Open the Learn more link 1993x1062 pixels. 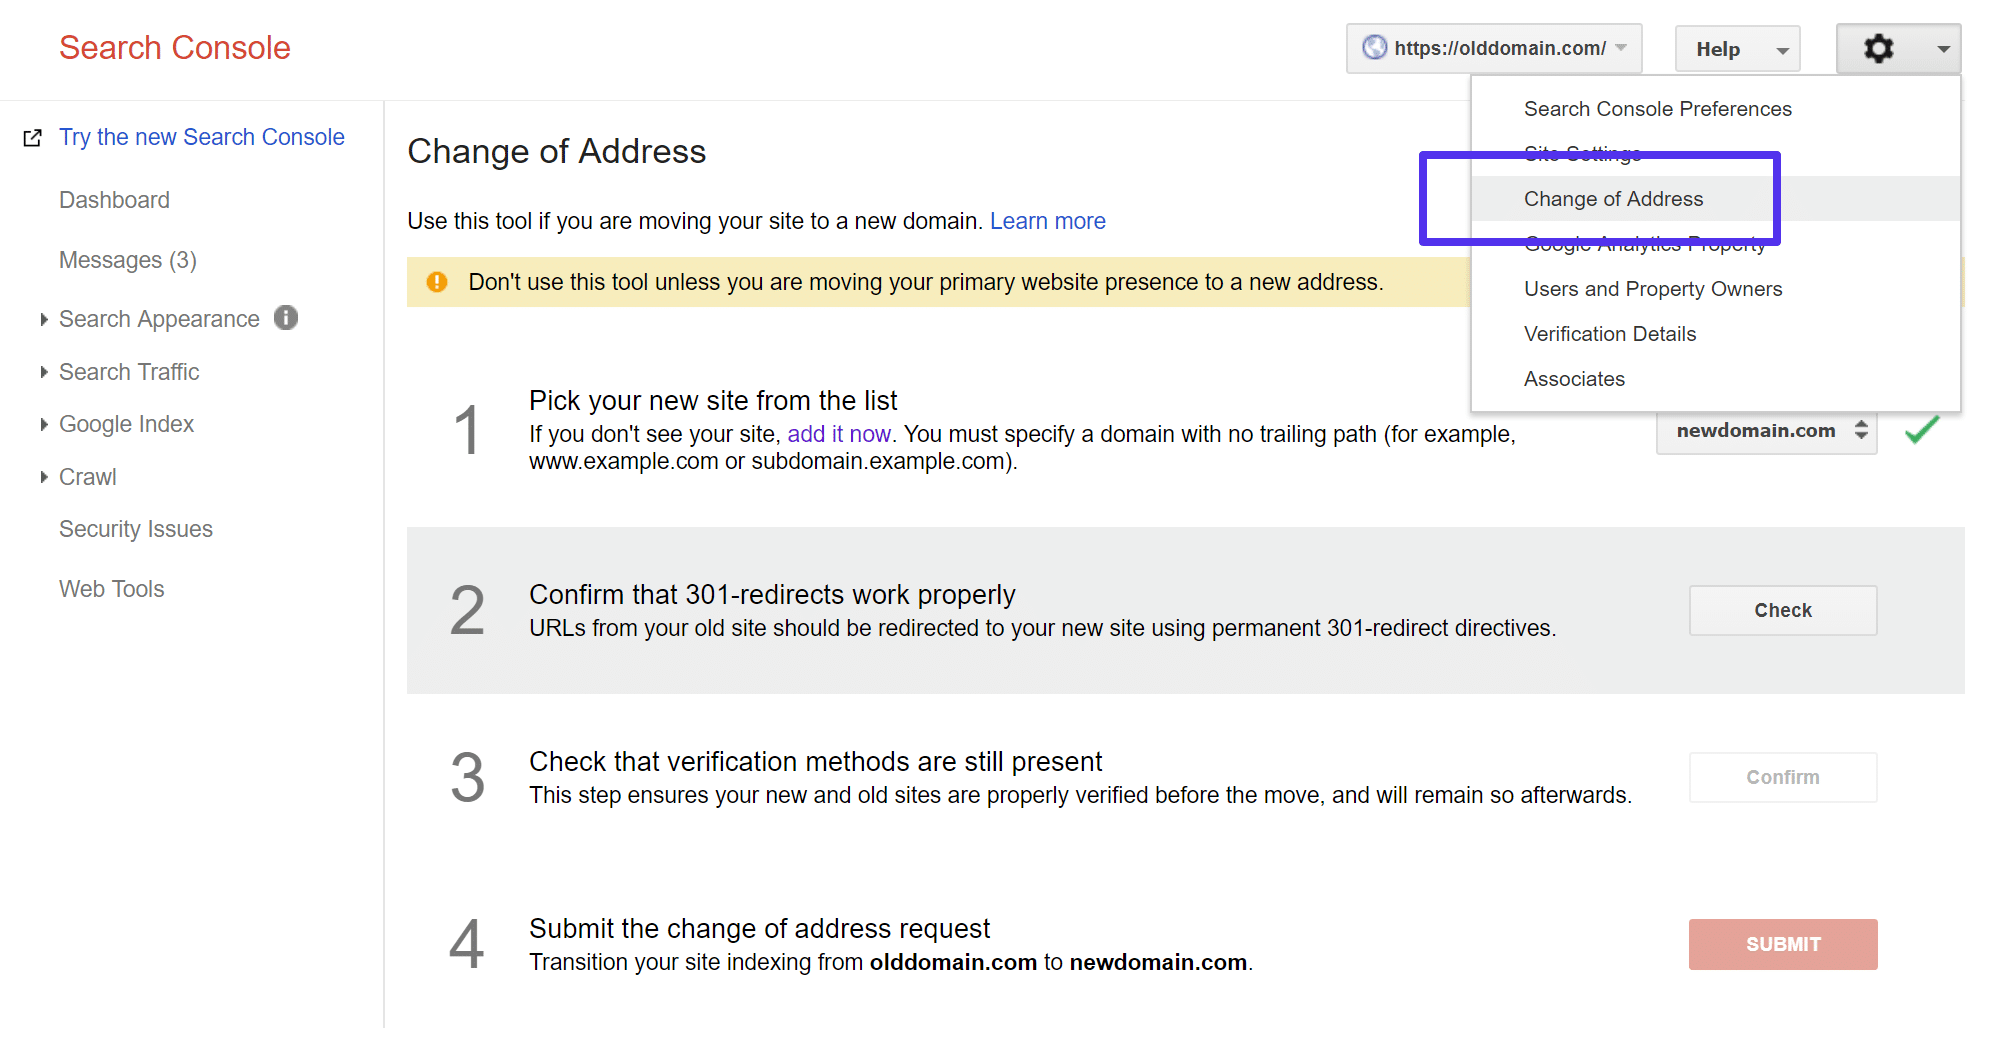[x=1047, y=220]
